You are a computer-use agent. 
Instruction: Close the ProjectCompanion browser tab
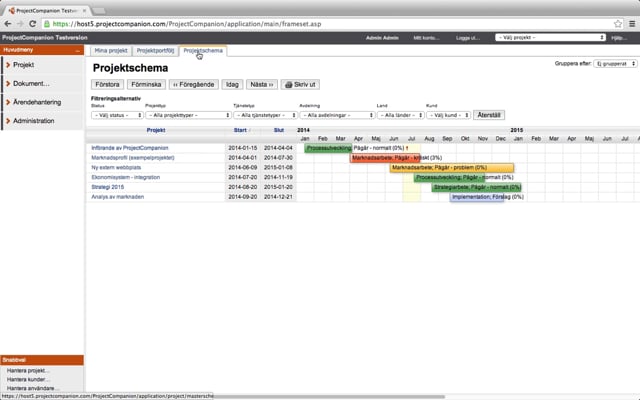tap(84, 11)
